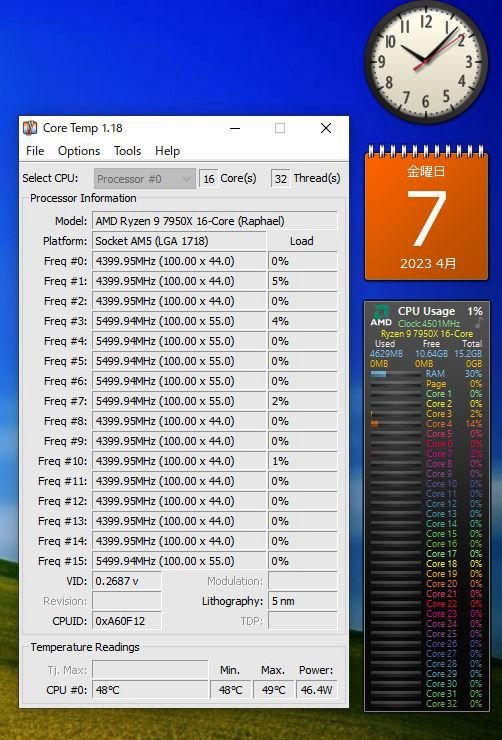502x740 pixels.
Task: Click the 金曜日 weekday label on calendar
Action: pos(426,171)
